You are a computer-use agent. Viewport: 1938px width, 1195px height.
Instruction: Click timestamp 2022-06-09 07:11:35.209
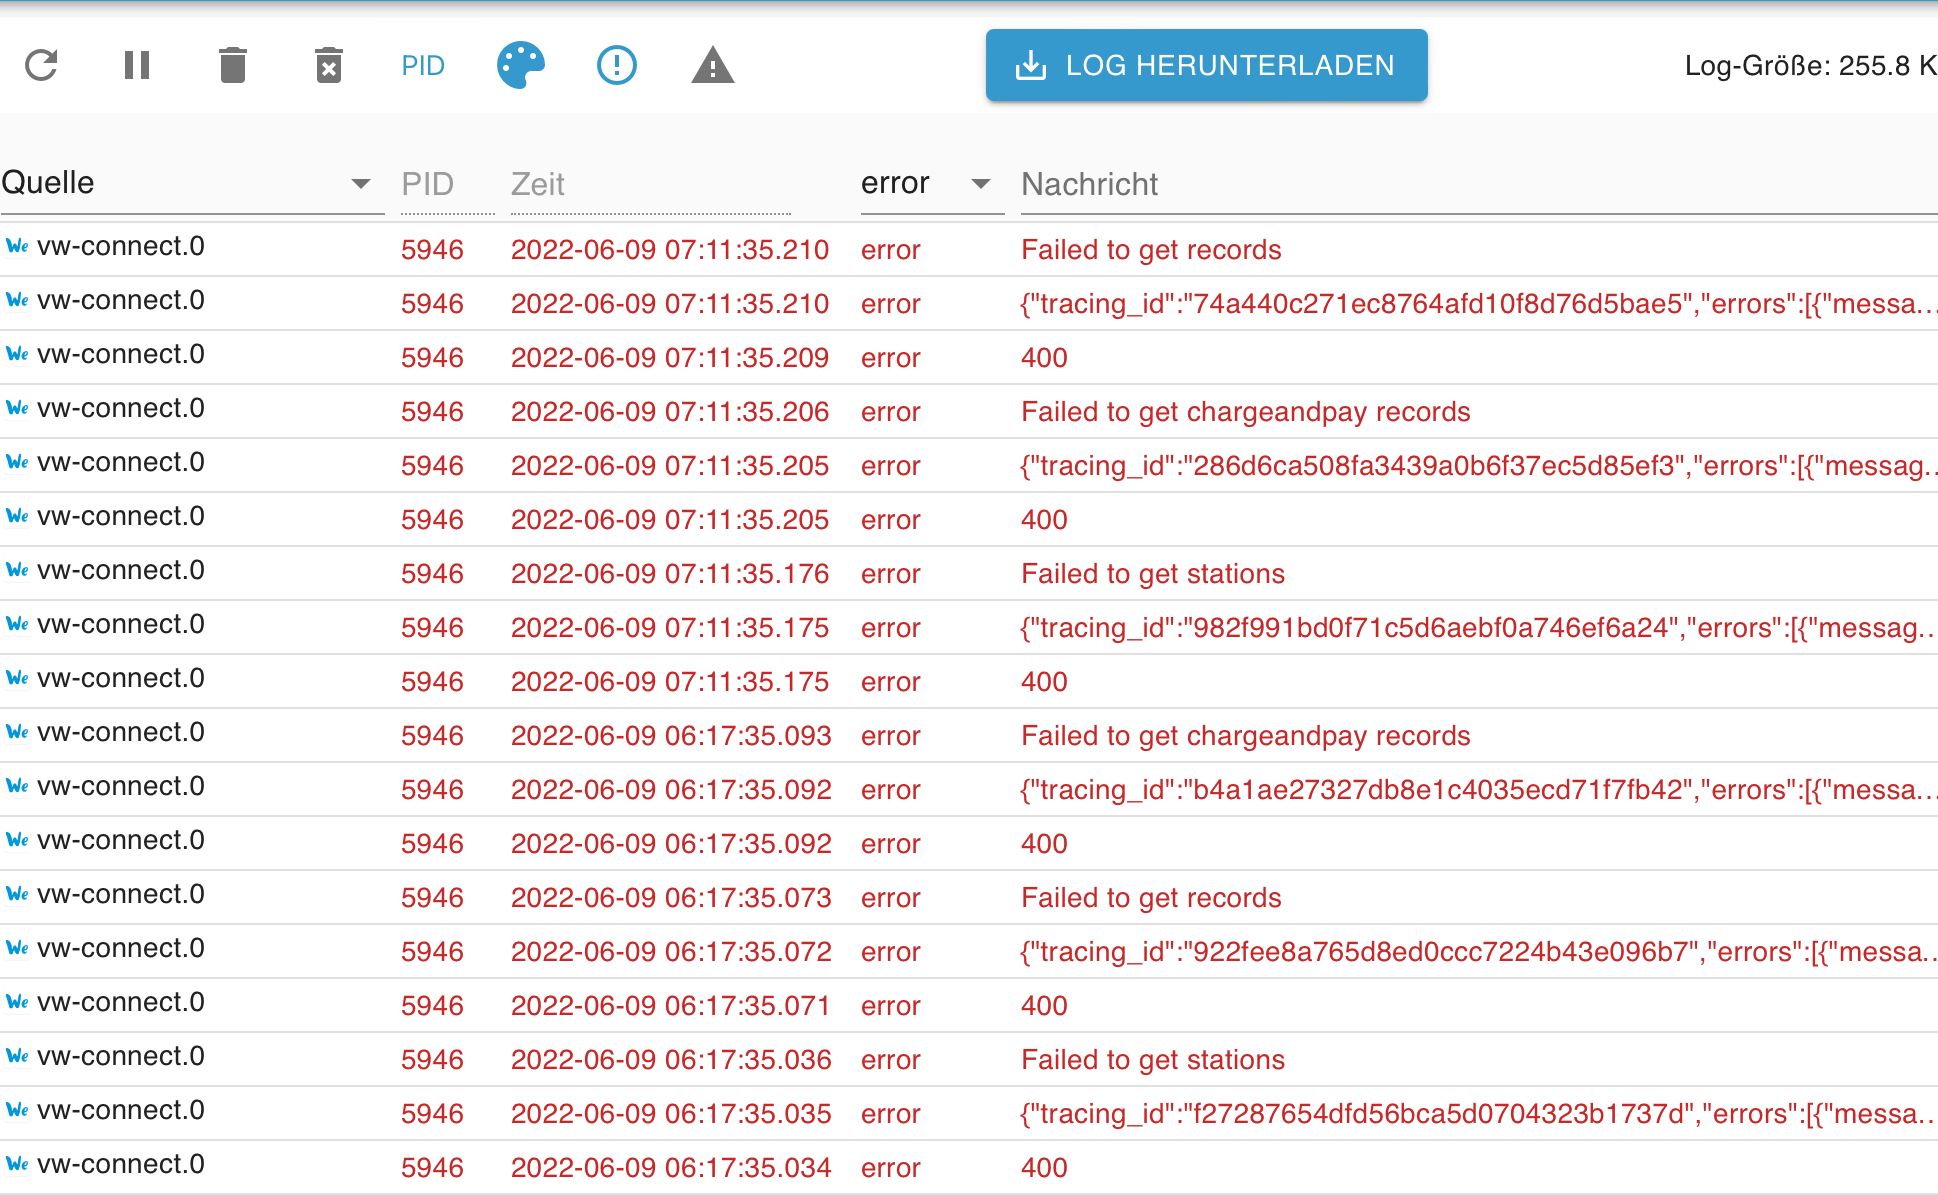tap(670, 358)
